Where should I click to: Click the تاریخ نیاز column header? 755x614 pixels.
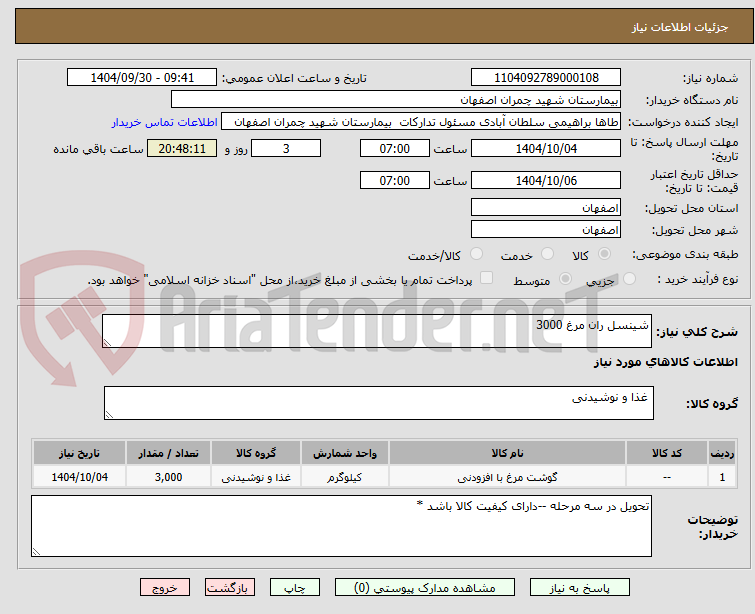79,453
